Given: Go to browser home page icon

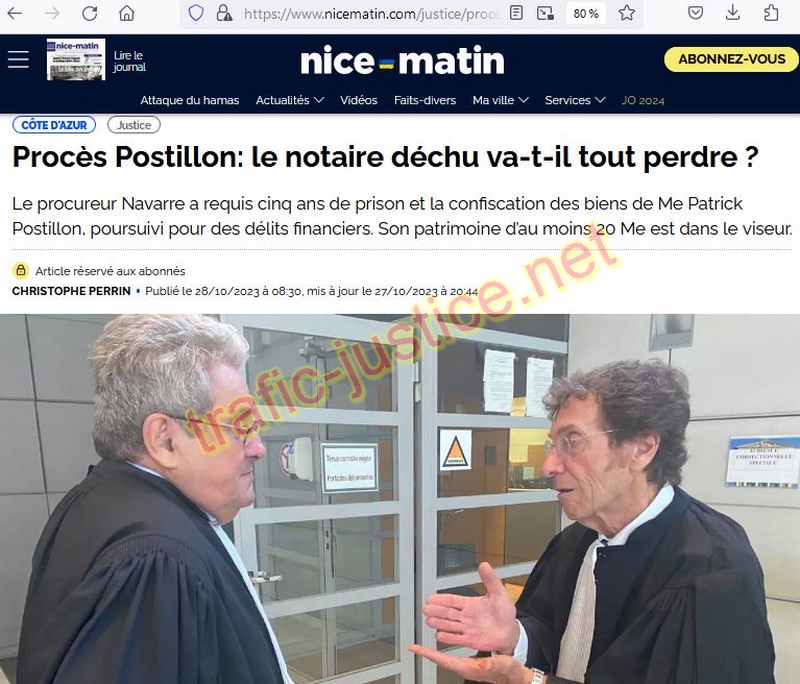Looking at the screenshot, I should tap(127, 13).
